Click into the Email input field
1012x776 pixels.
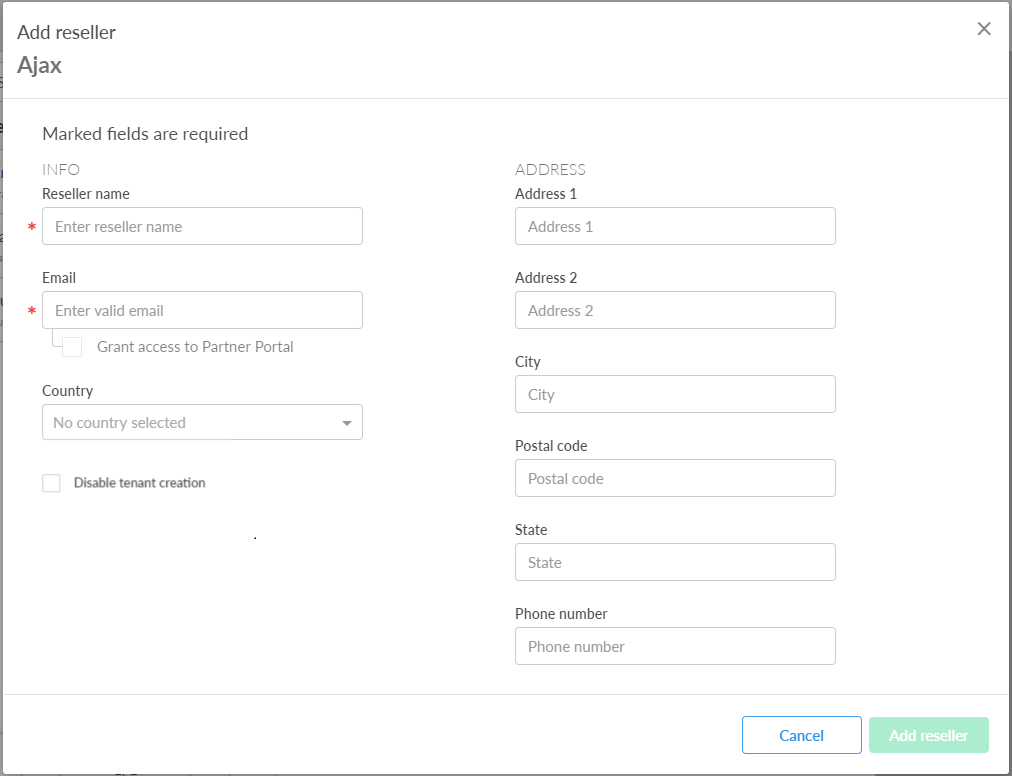pyautogui.click(x=202, y=311)
